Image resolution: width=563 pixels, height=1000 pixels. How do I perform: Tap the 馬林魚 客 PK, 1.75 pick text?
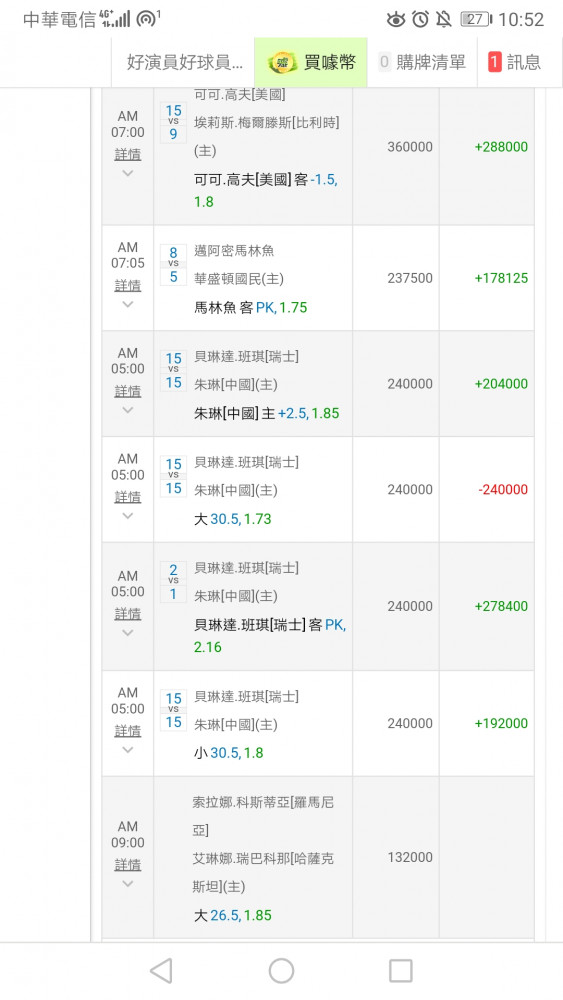pyautogui.click(x=251, y=307)
